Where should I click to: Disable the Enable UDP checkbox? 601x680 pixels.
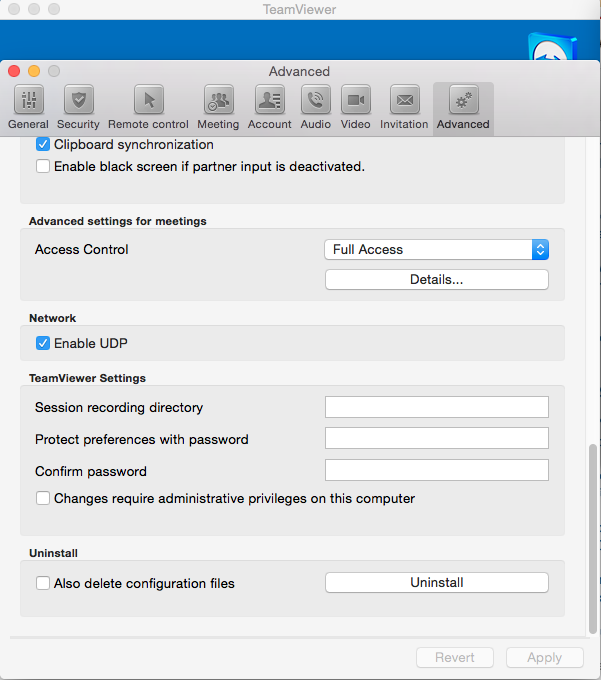click(x=43, y=343)
